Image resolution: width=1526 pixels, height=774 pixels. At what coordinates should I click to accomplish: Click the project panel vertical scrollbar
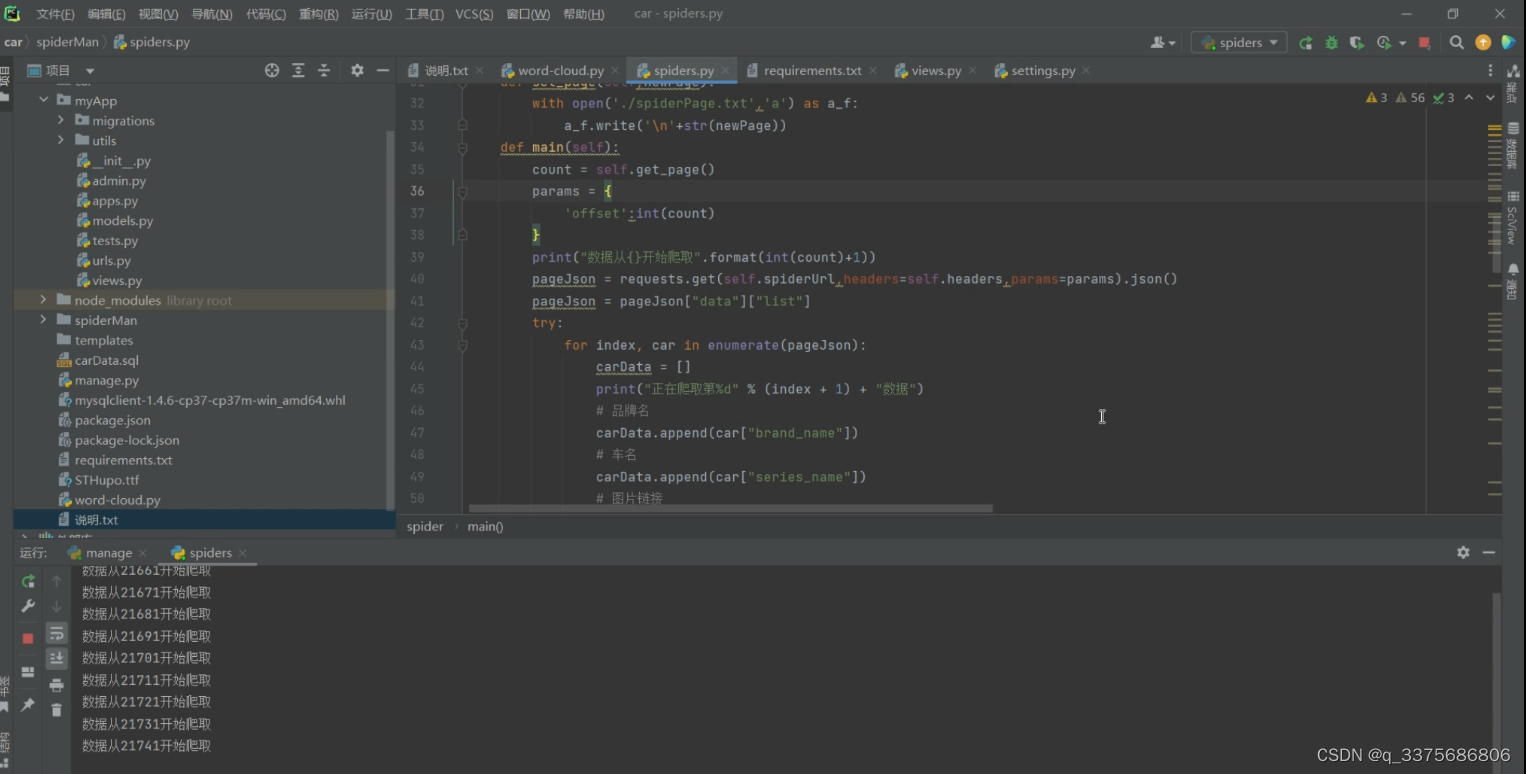[391, 320]
